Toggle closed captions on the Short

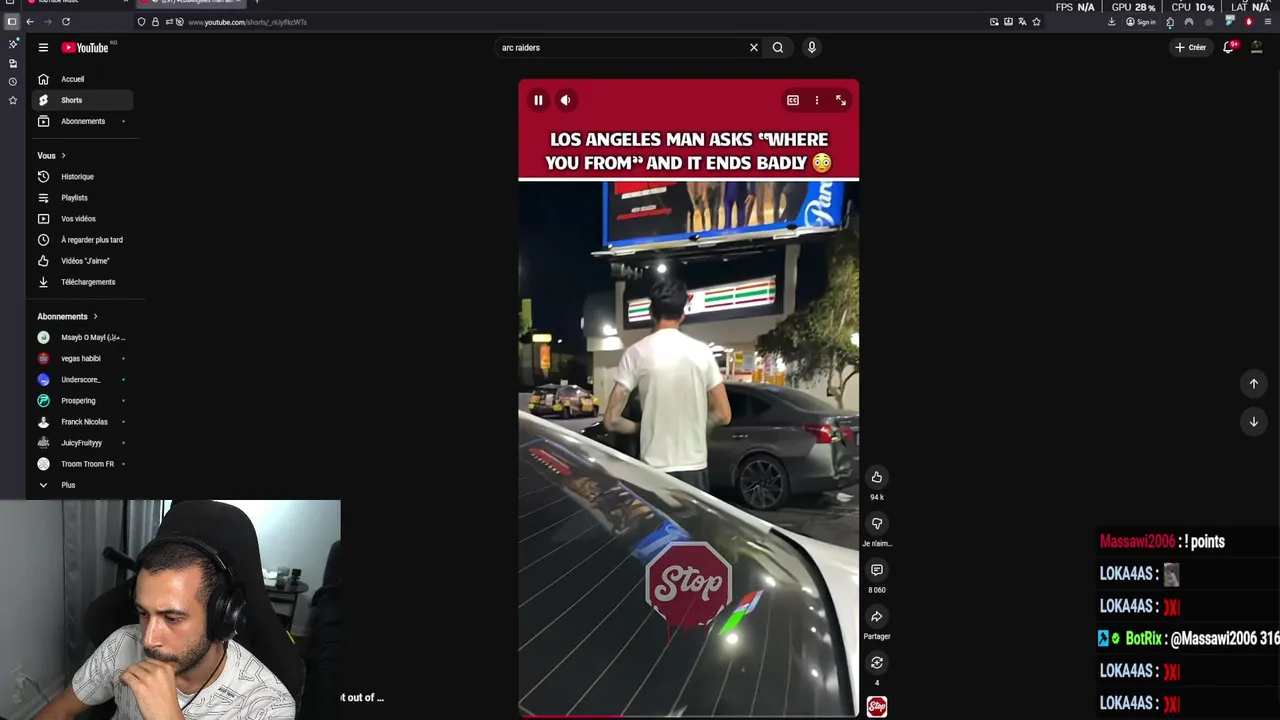click(793, 100)
